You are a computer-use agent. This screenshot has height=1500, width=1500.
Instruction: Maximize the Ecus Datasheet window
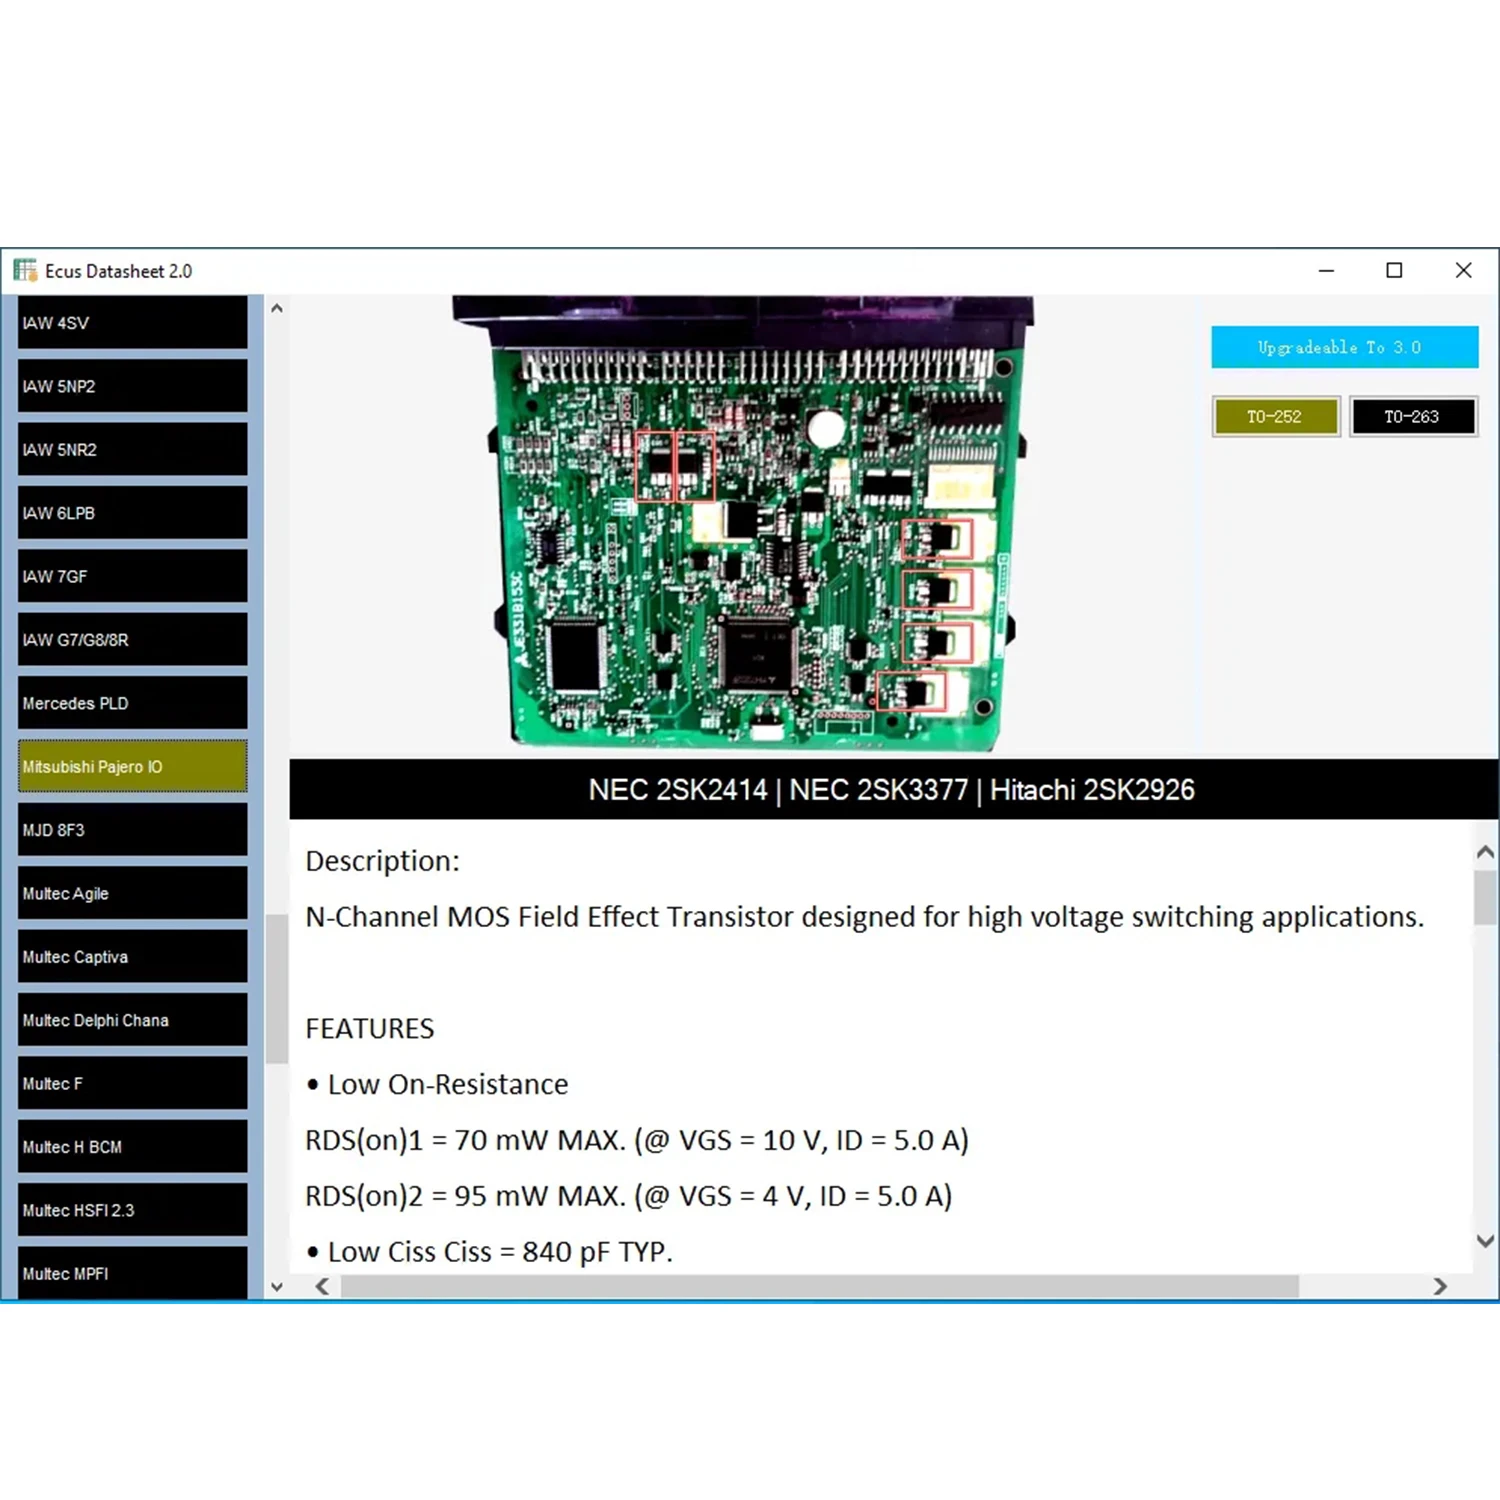(x=1394, y=270)
